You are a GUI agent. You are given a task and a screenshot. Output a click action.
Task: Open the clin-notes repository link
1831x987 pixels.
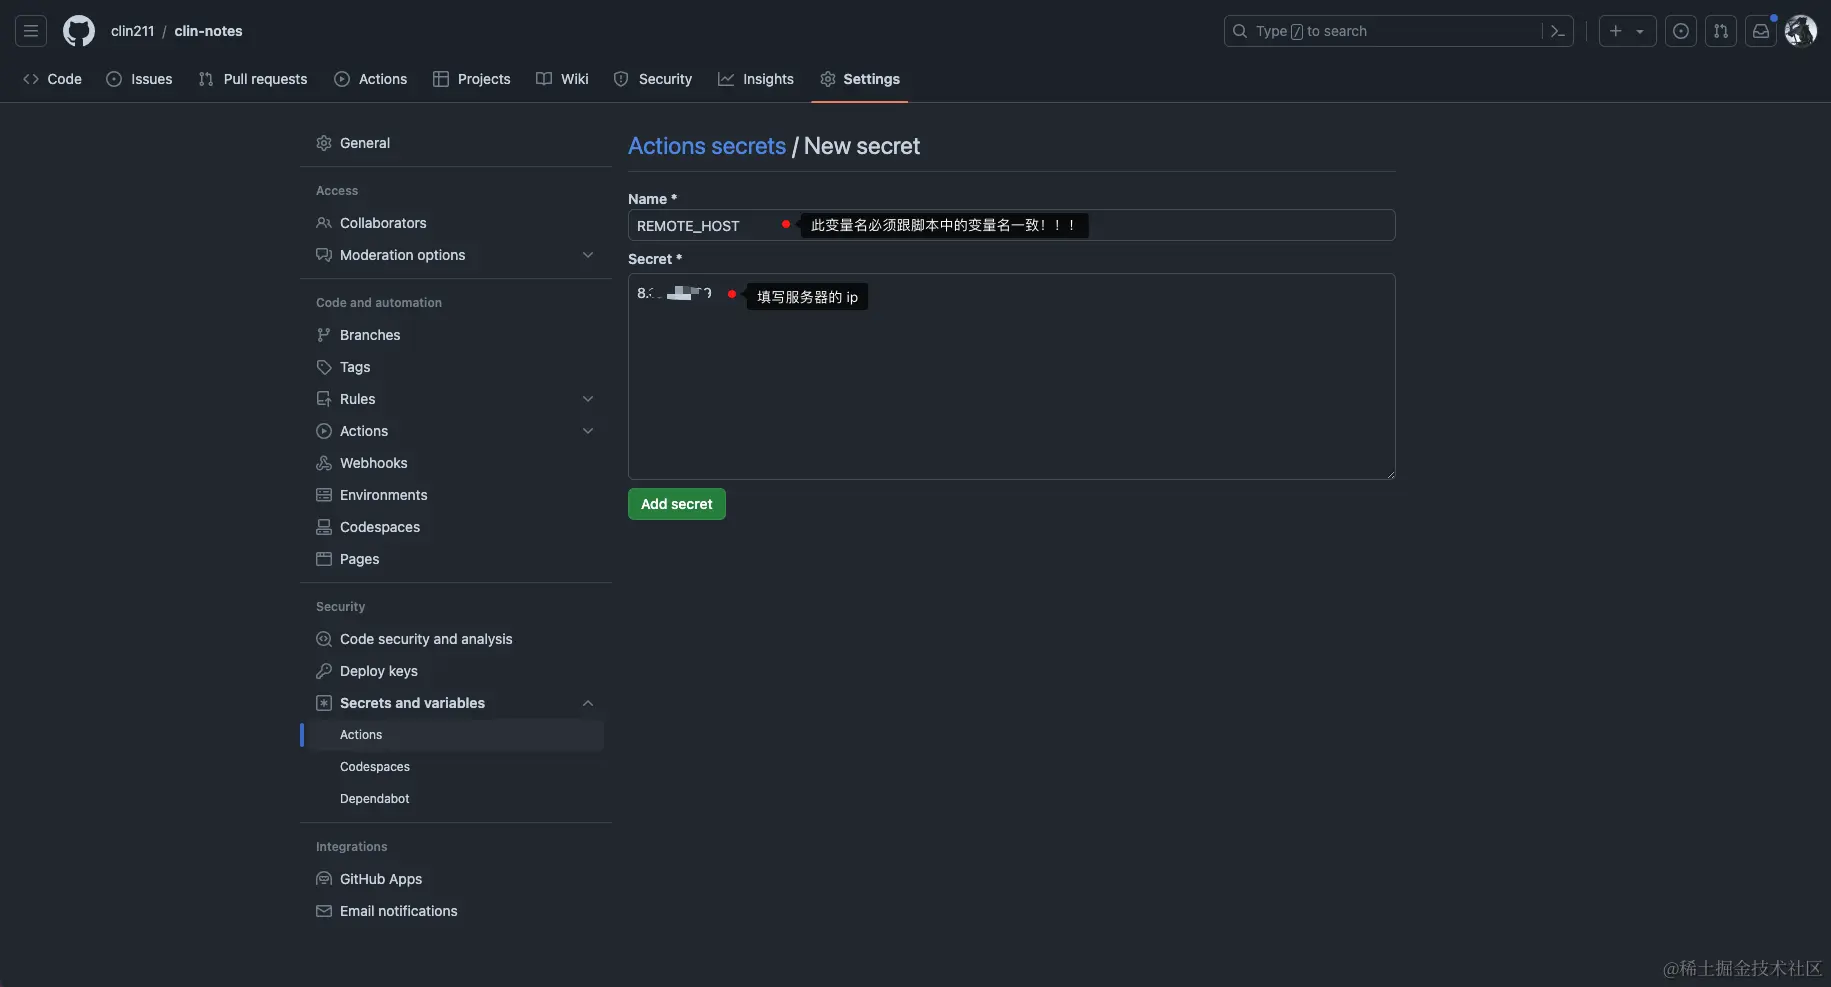(x=208, y=31)
